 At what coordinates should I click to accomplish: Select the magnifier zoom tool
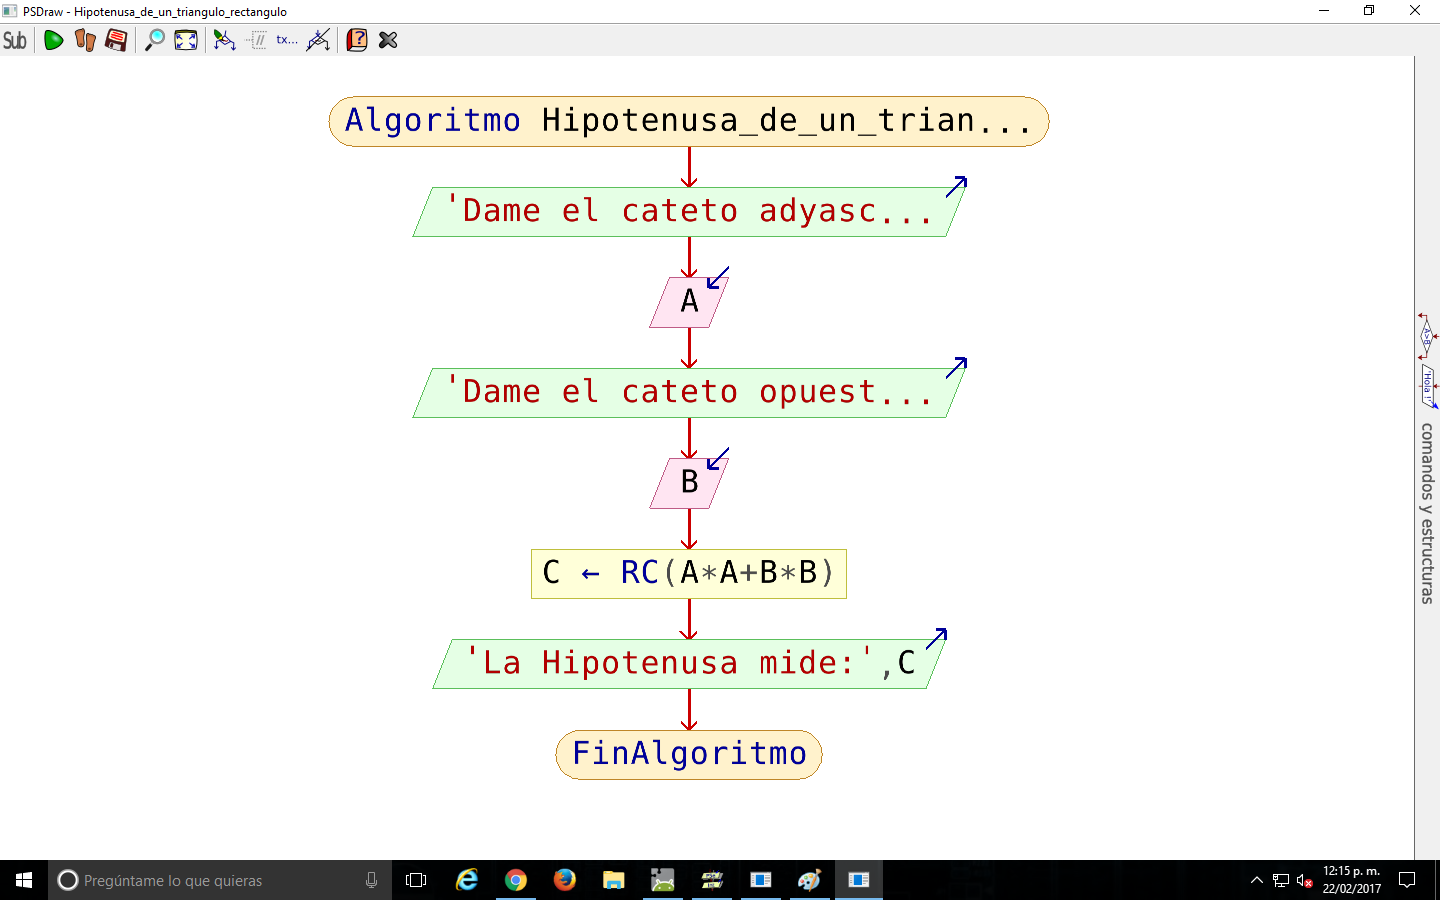coord(154,40)
